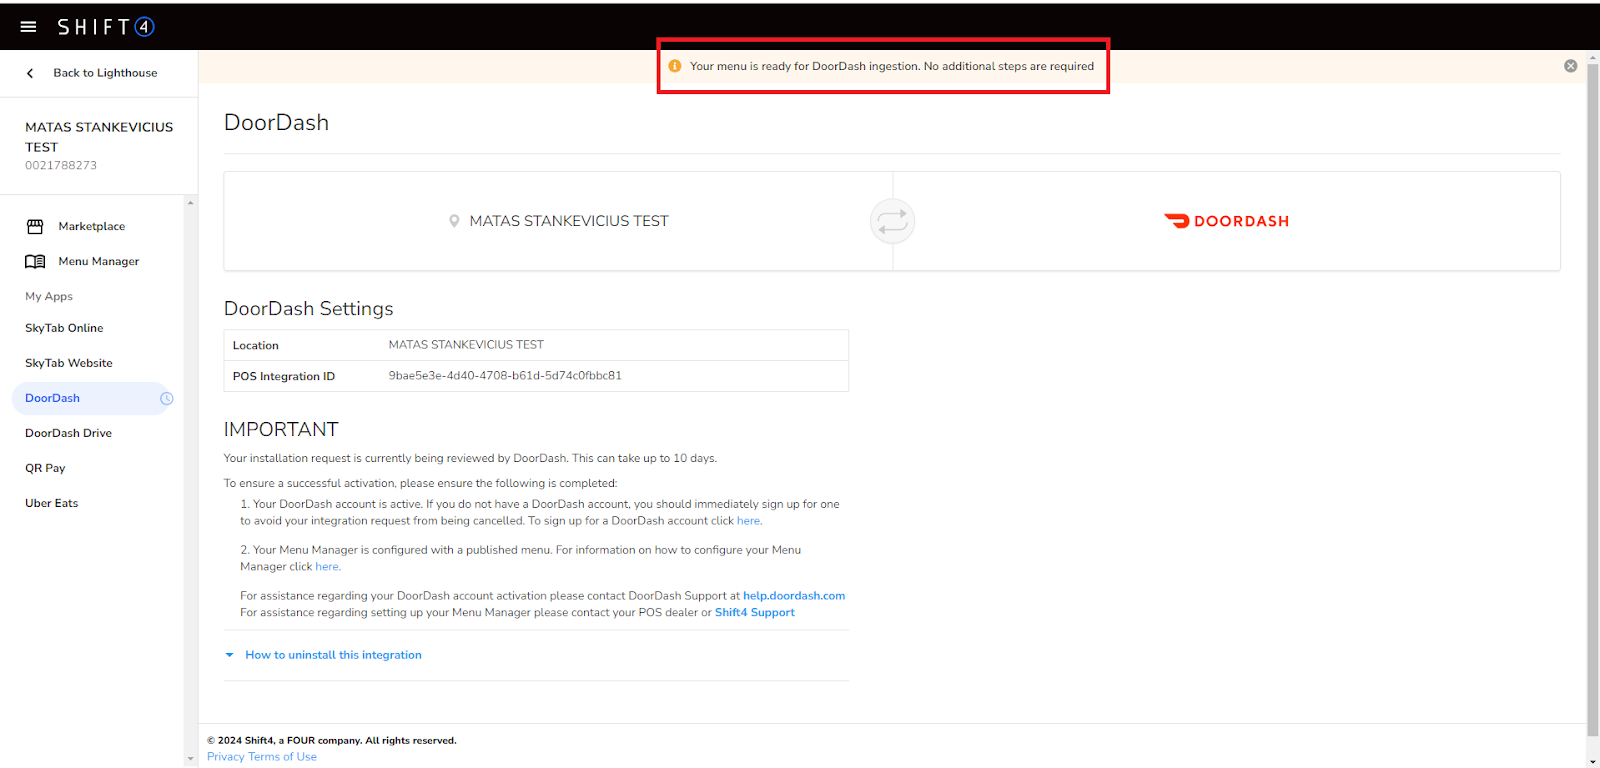Viewport: 1600px width, 768px height.
Task: Expand How to uninstall this integration
Action: tap(333, 655)
